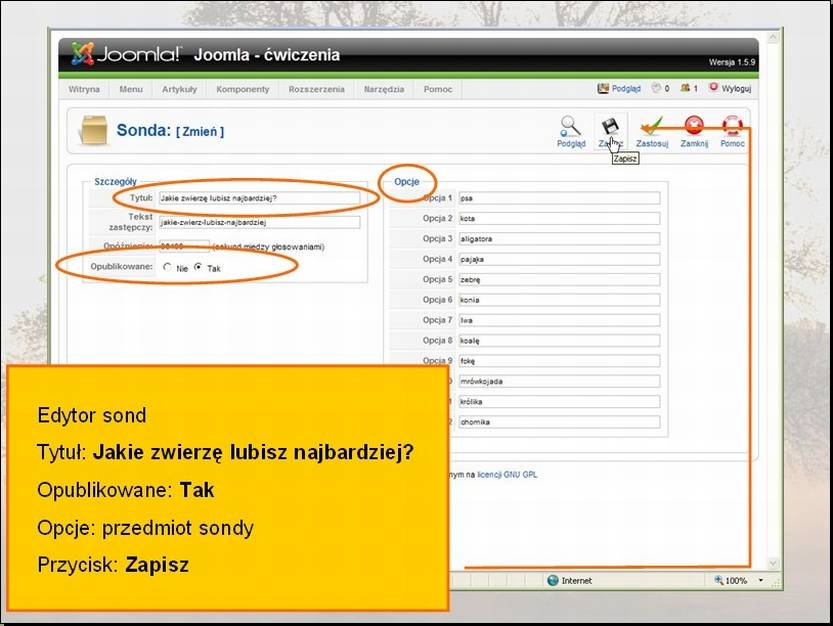
Task: Follow the licencji GNU GPL link
Action: (507, 475)
